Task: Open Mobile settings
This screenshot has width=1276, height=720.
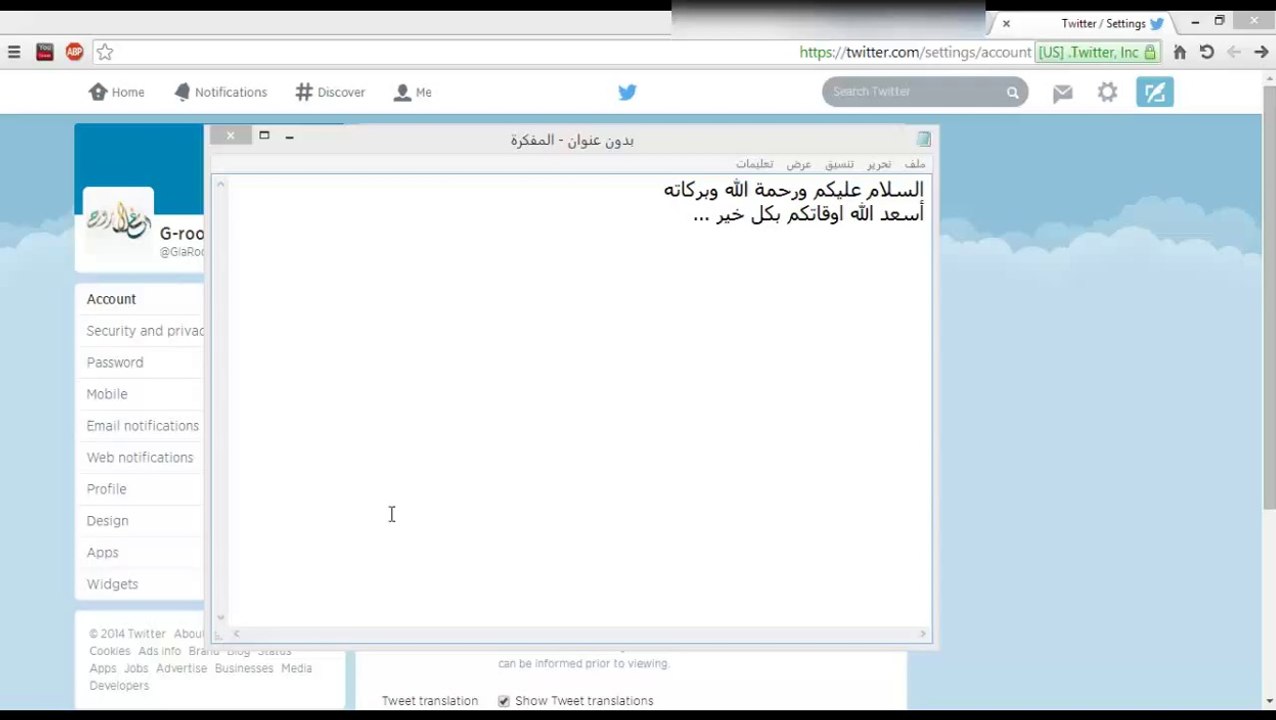Action: [107, 394]
